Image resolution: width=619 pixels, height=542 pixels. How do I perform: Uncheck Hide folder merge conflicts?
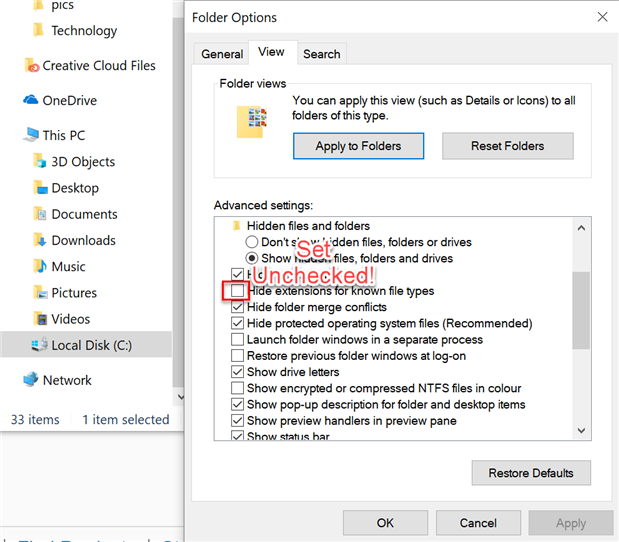237,307
